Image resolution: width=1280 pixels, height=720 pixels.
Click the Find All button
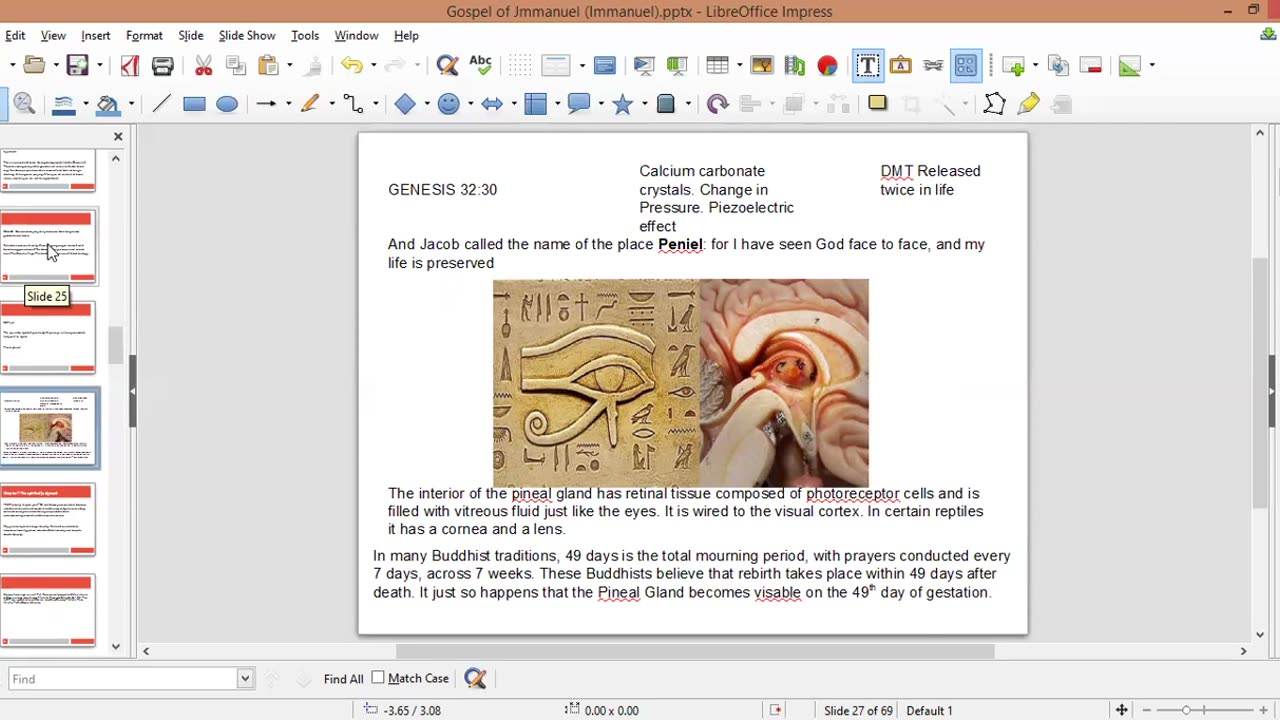pos(343,679)
